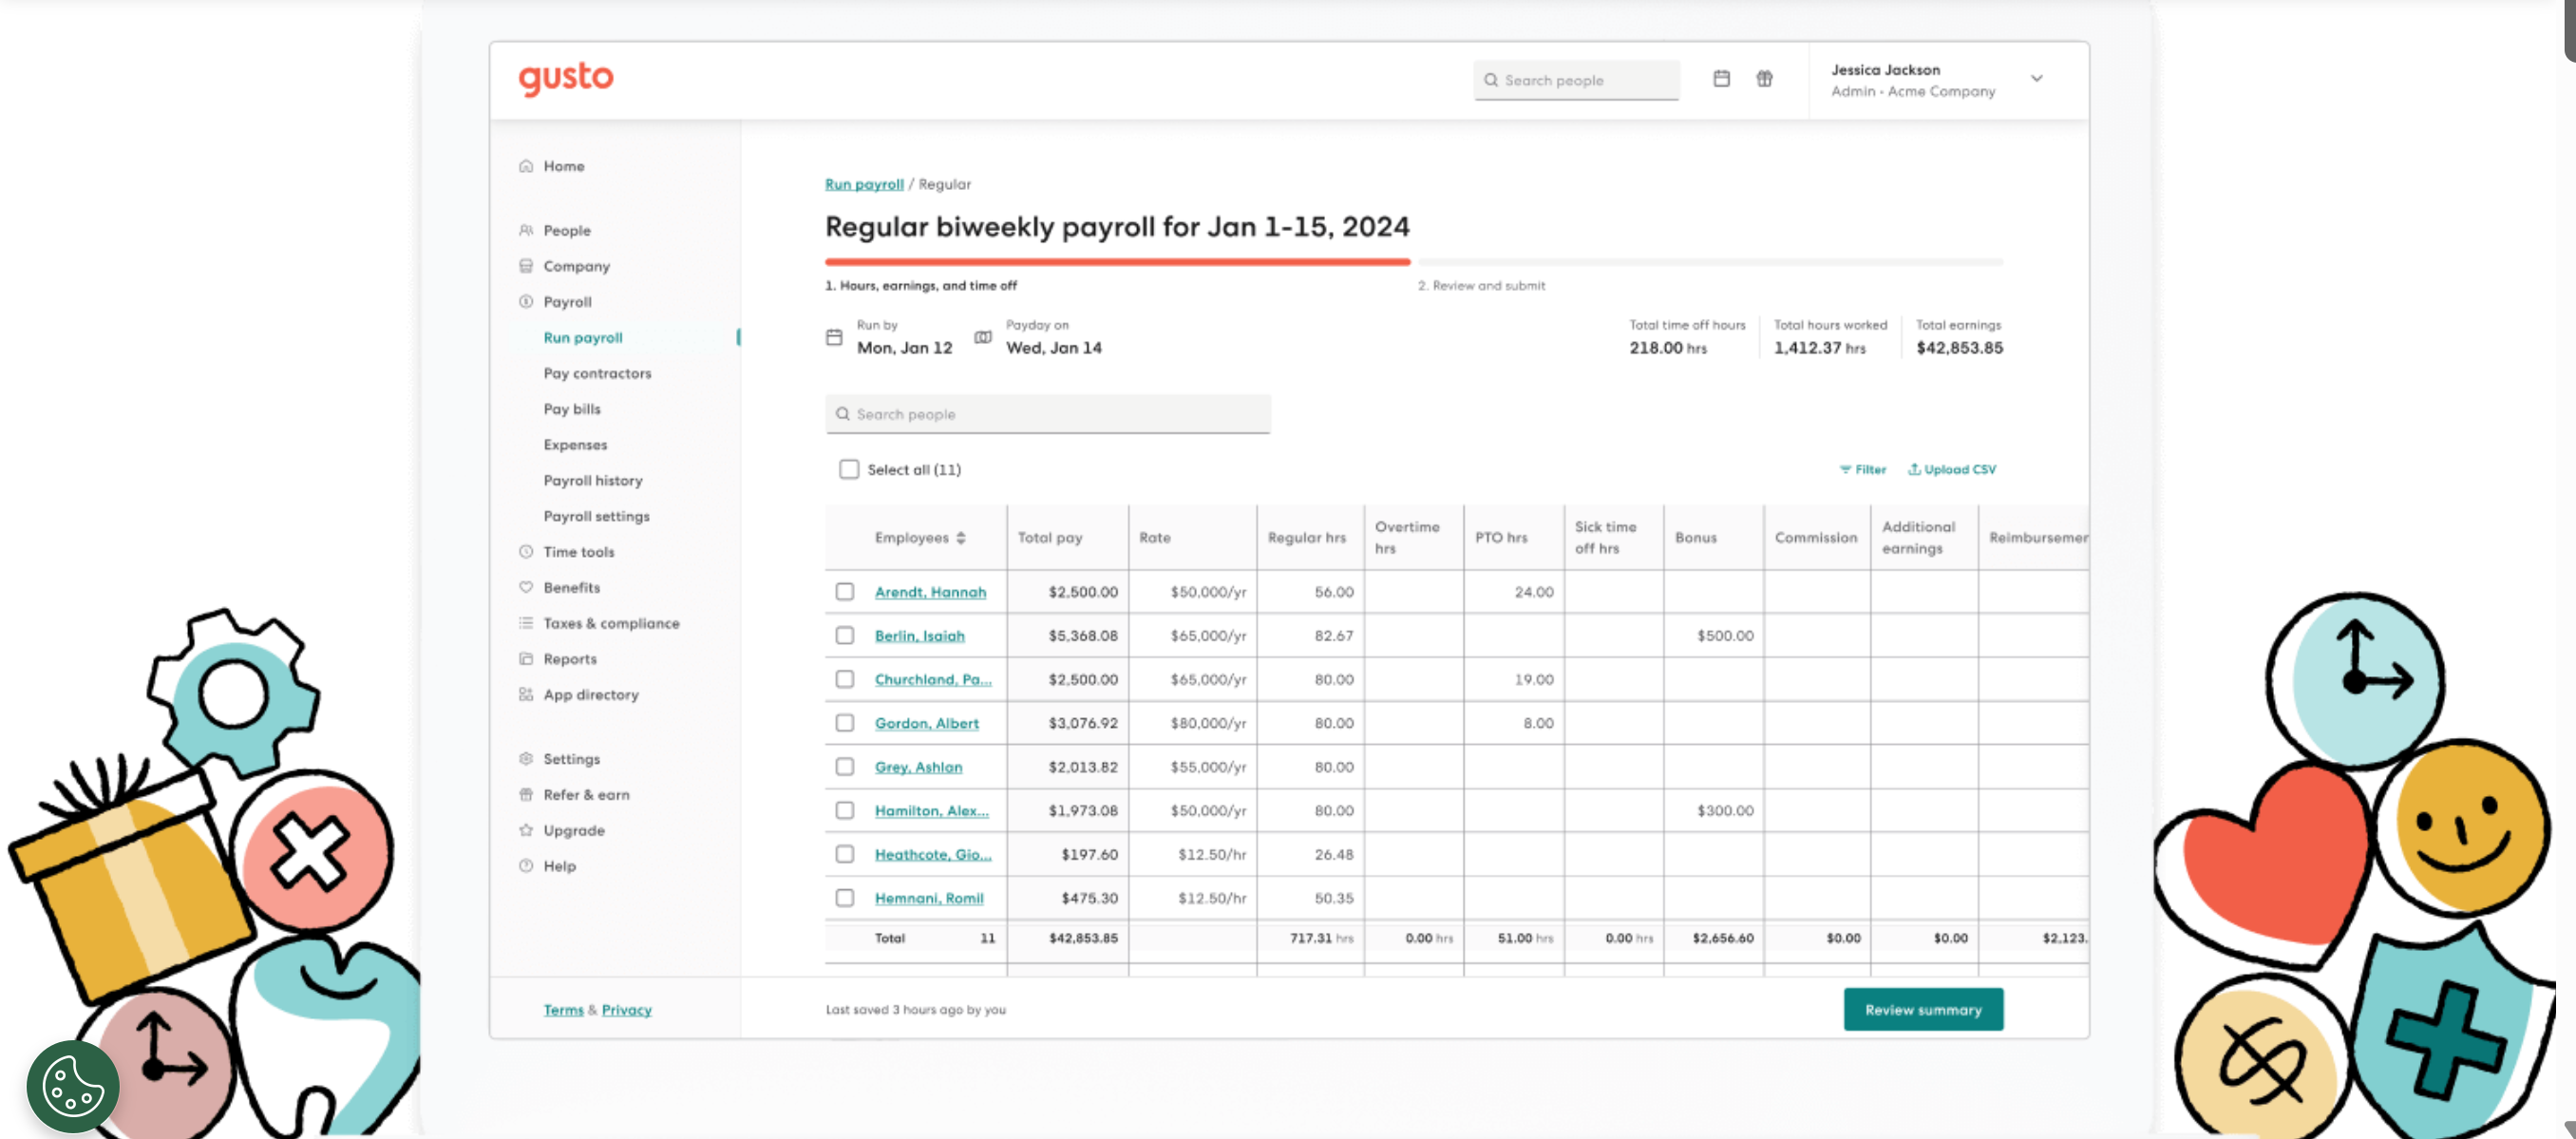The width and height of the screenshot is (2576, 1139).
Task: Open Run payroll in sidebar
Action: pyautogui.click(x=583, y=338)
